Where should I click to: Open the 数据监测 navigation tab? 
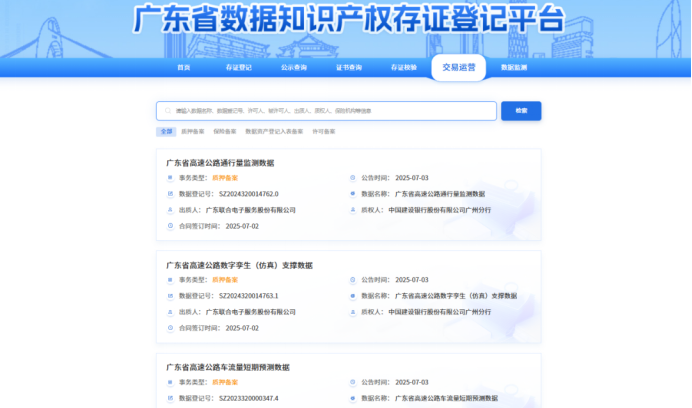pos(513,68)
